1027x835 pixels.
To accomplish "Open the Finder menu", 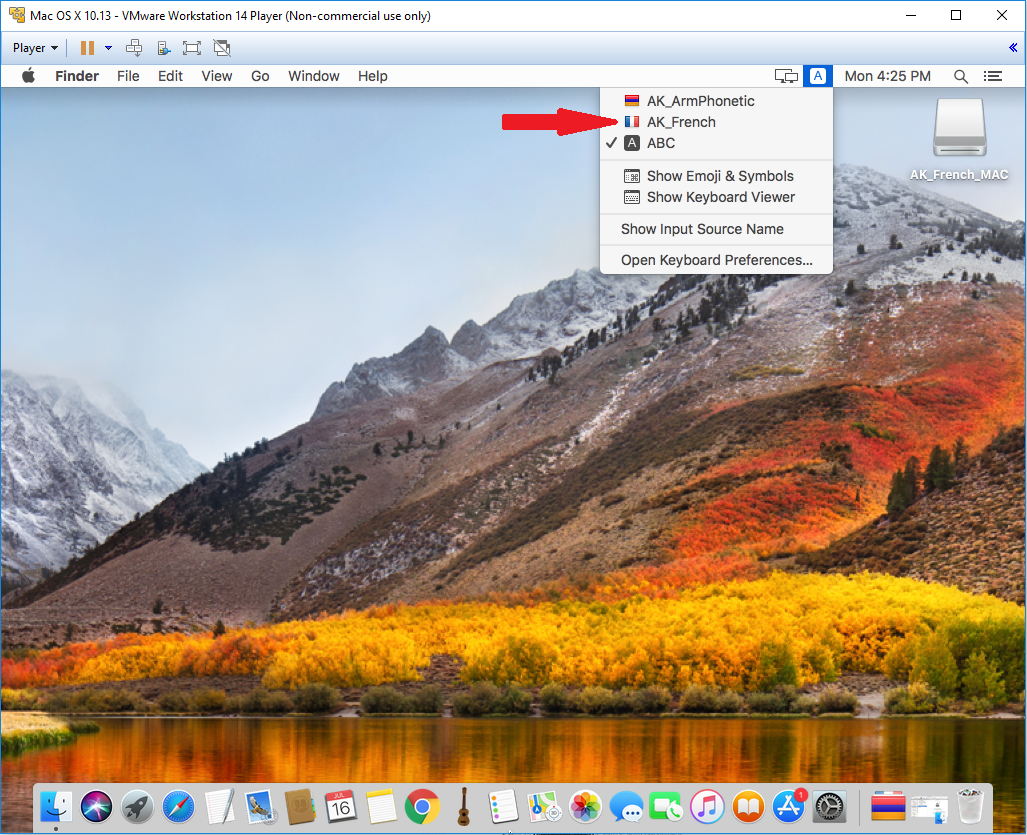I will (x=77, y=76).
